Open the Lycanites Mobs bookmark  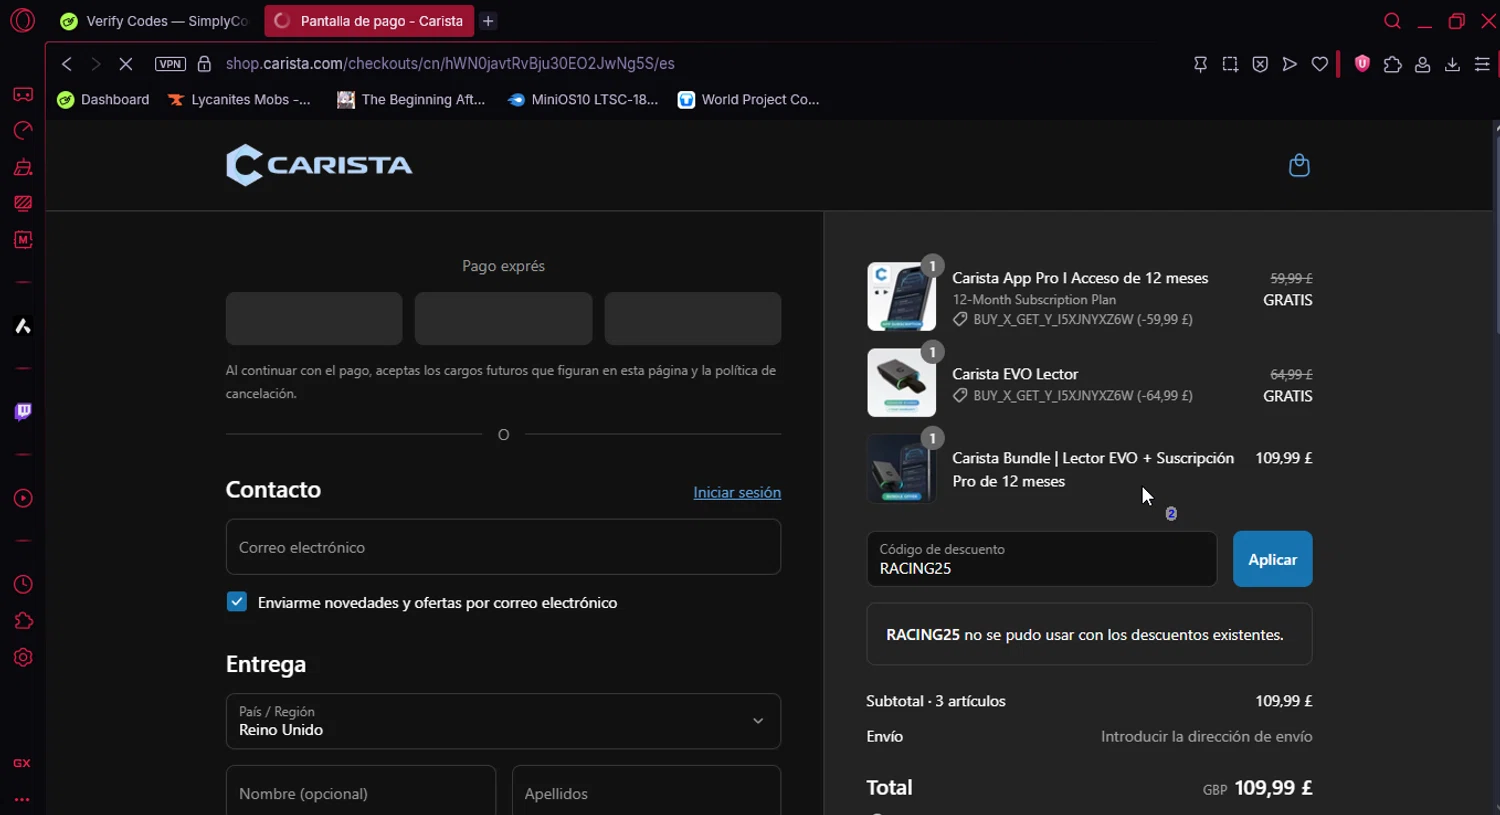239,100
